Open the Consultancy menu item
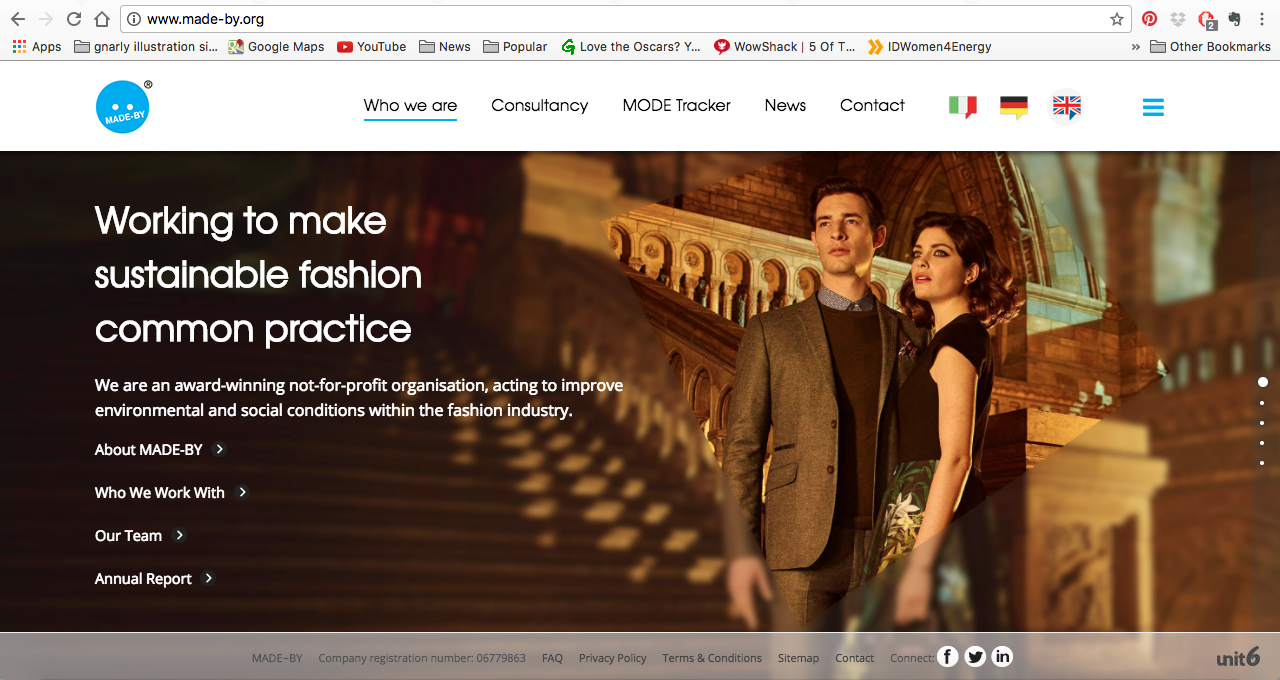Image resolution: width=1280 pixels, height=680 pixels. (539, 105)
